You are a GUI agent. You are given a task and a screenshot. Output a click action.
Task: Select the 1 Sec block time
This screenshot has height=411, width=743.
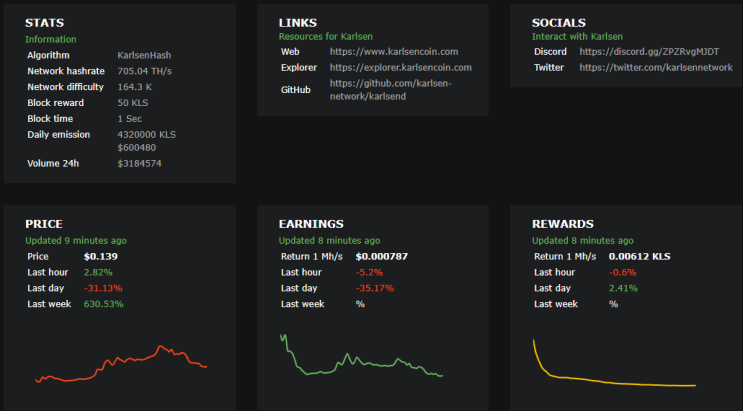[x=129, y=119]
